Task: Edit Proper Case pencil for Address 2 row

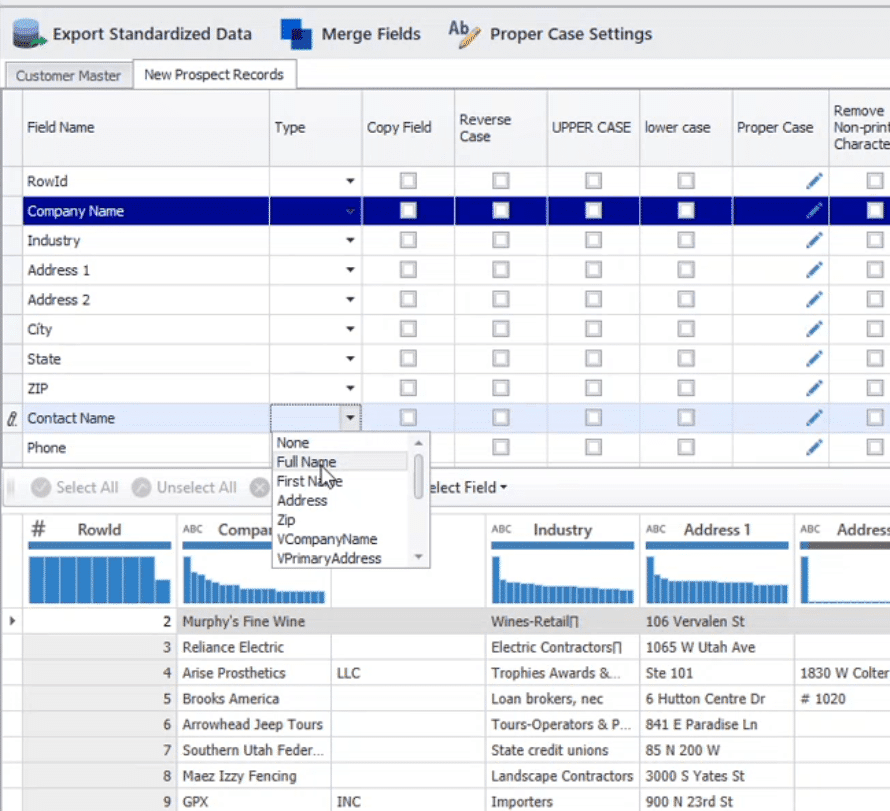Action: [814, 299]
